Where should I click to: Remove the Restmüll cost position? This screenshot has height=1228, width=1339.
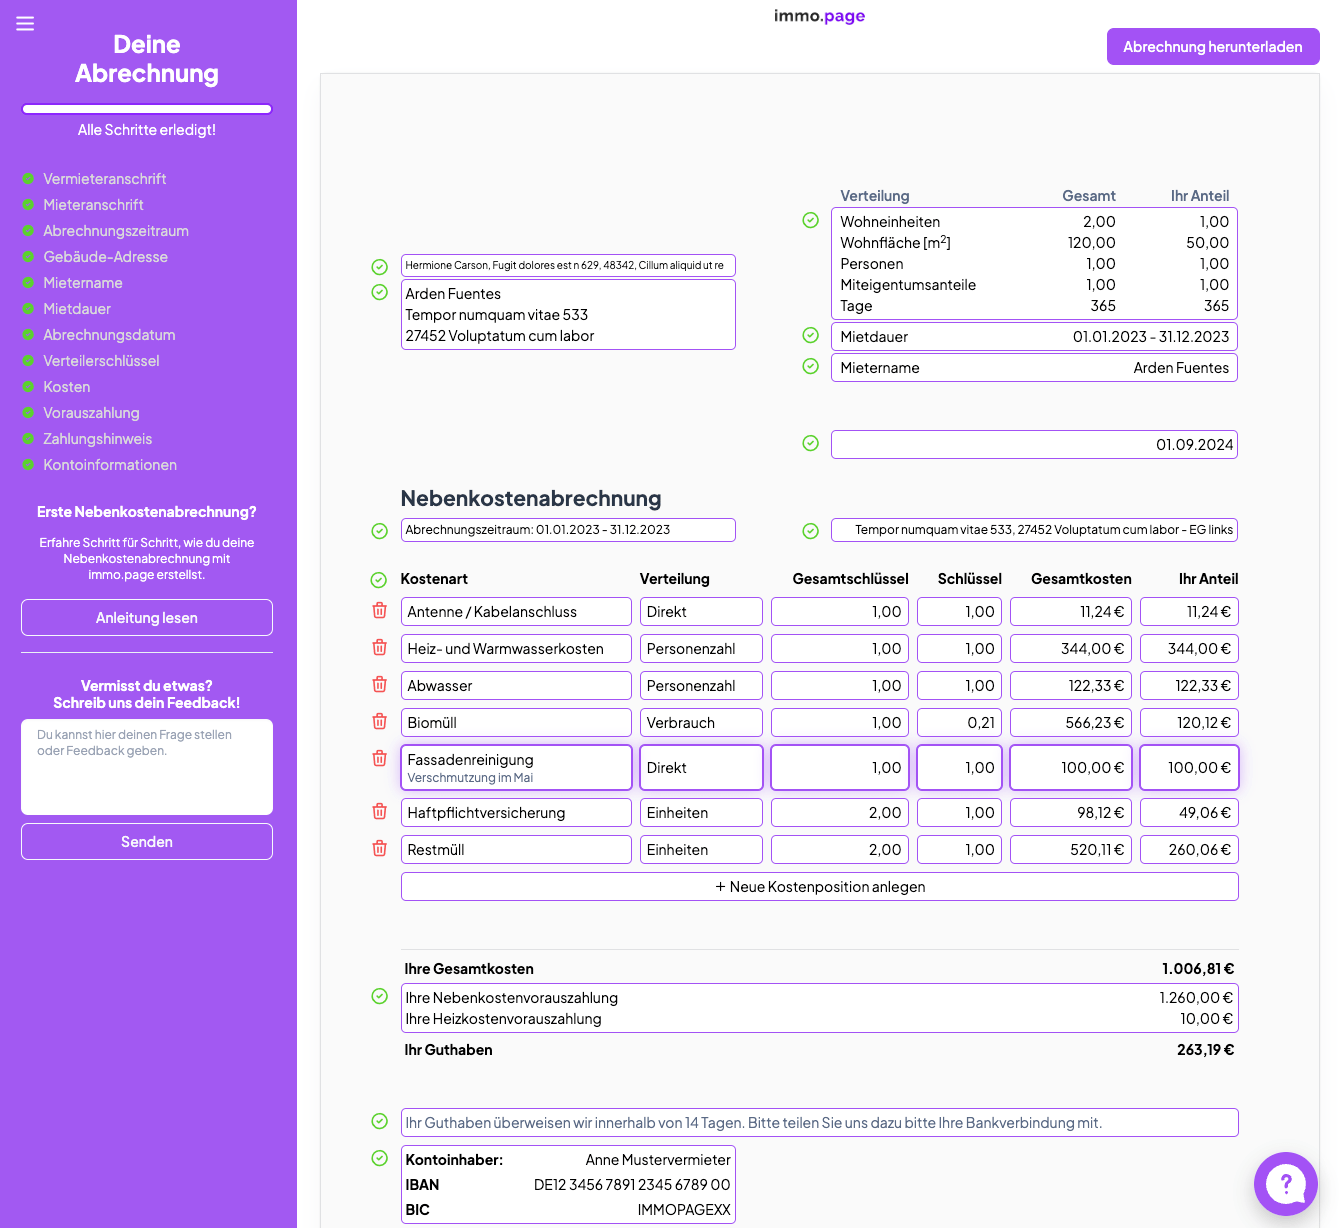tap(379, 848)
